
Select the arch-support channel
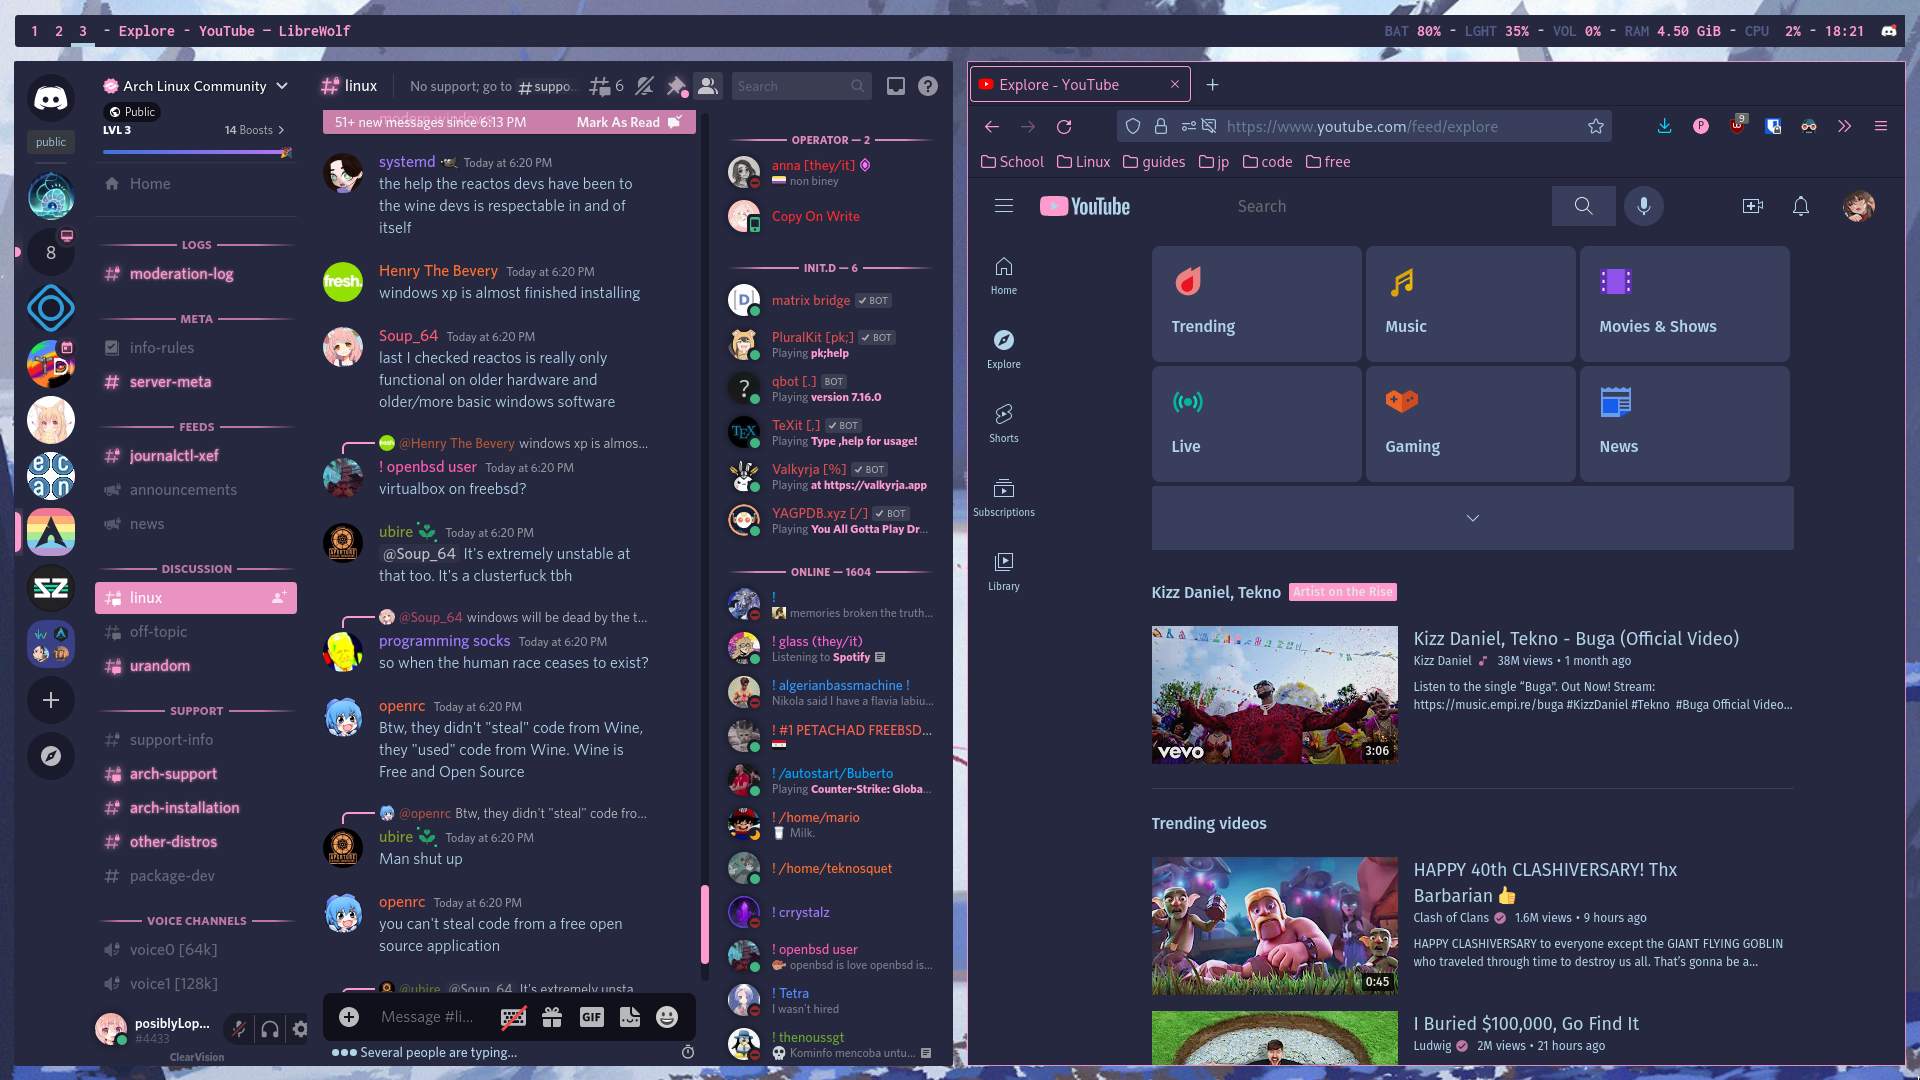pyautogui.click(x=173, y=774)
